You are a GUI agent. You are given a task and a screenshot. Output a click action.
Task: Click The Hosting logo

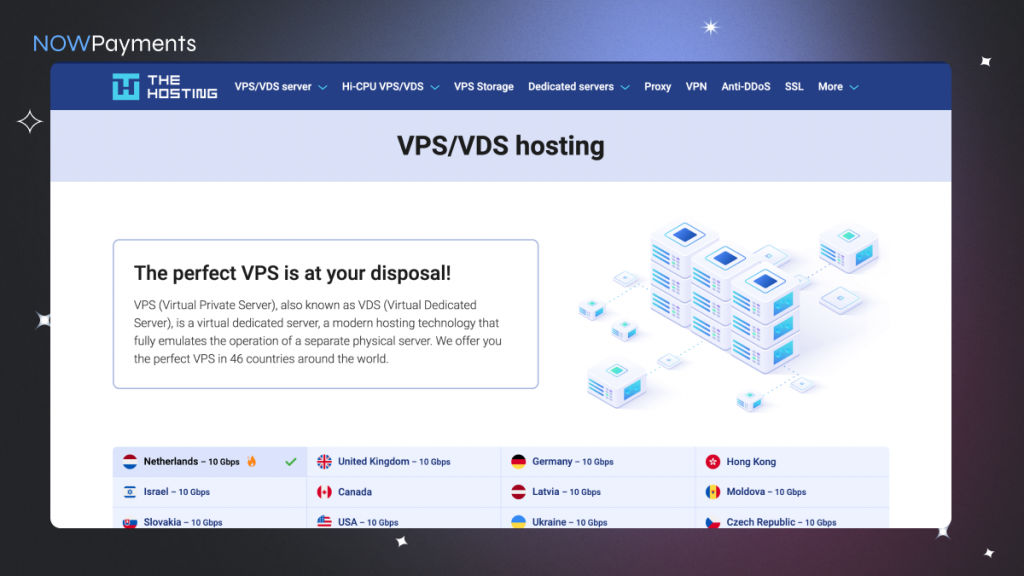tap(165, 86)
